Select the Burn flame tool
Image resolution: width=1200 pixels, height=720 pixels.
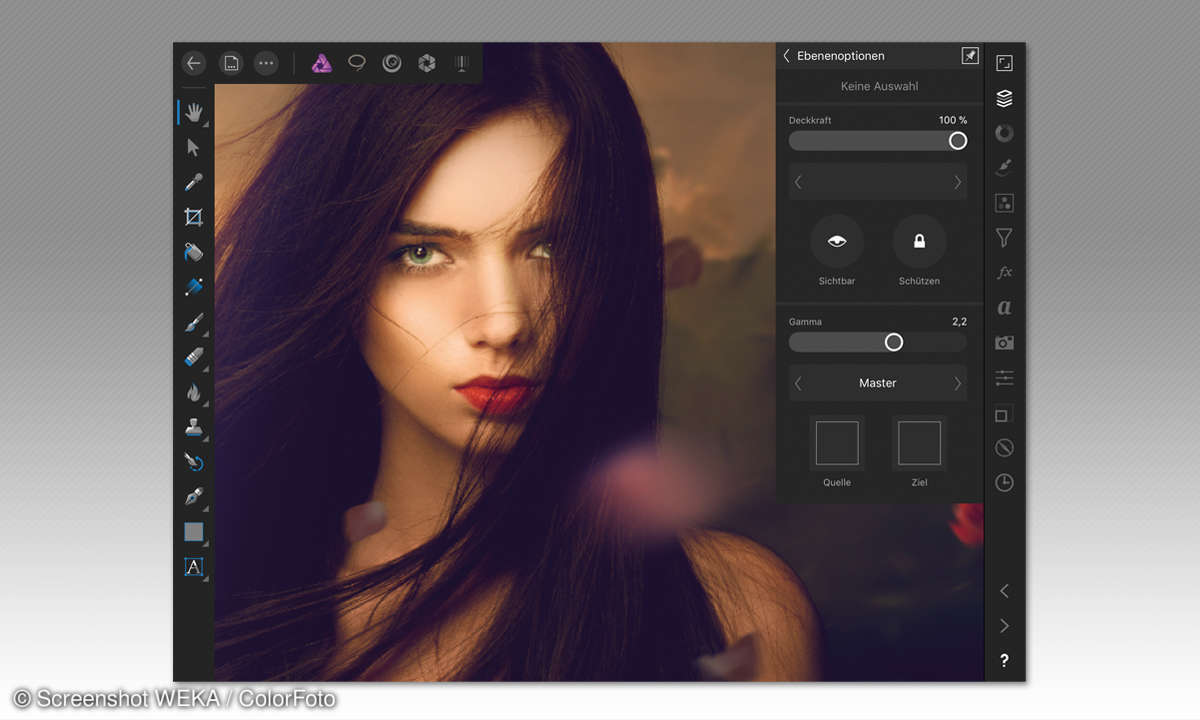coord(194,392)
